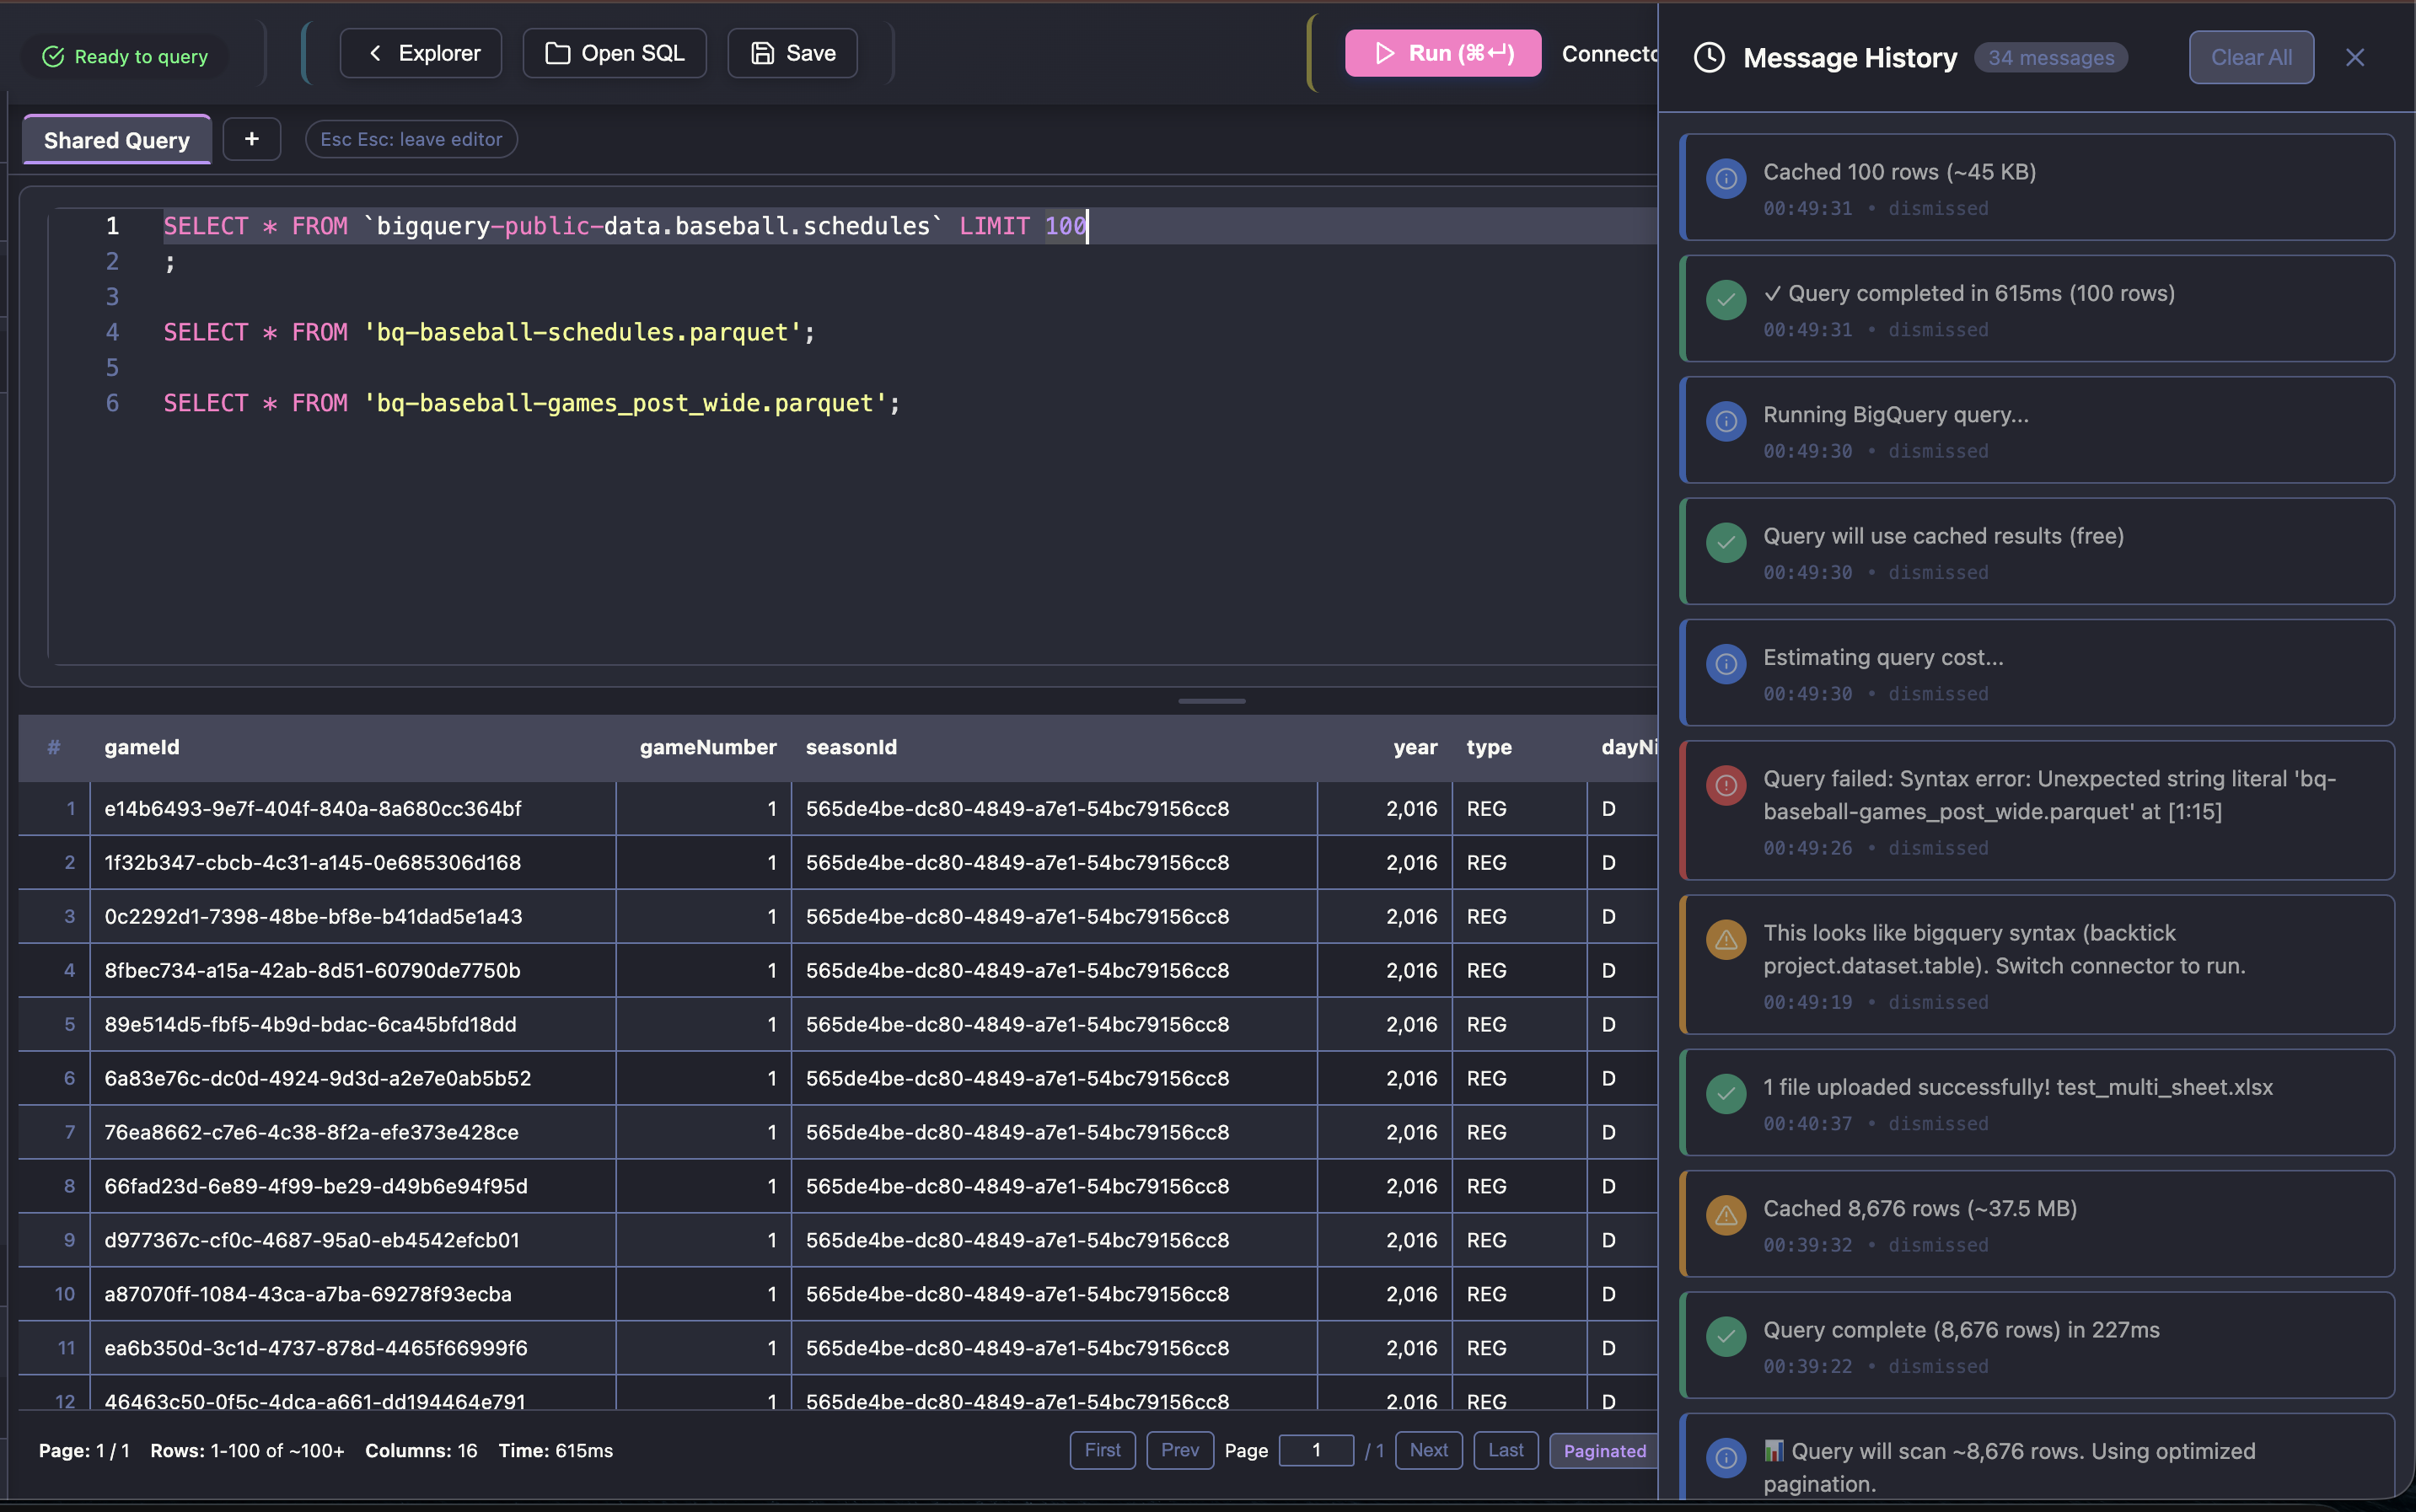Viewport: 2416px width, 1512px height.
Task: Go back to Explorer via chevron button
Action: tap(421, 53)
